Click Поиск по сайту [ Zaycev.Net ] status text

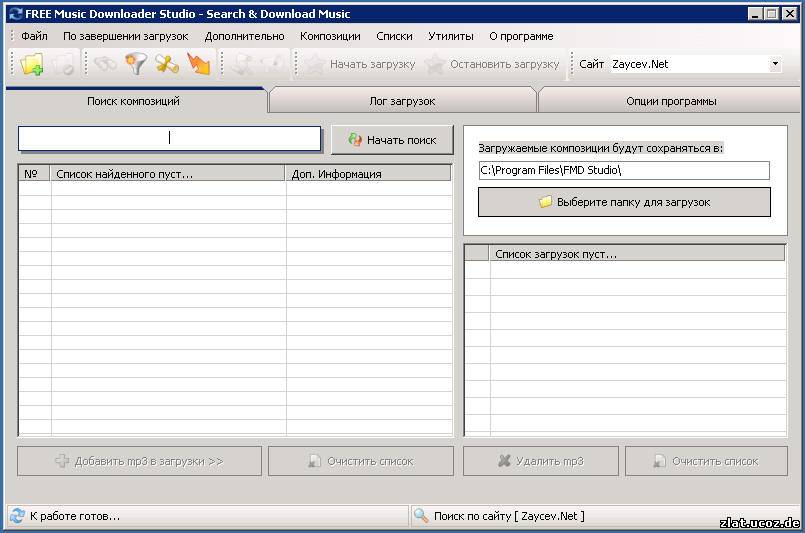point(509,516)
